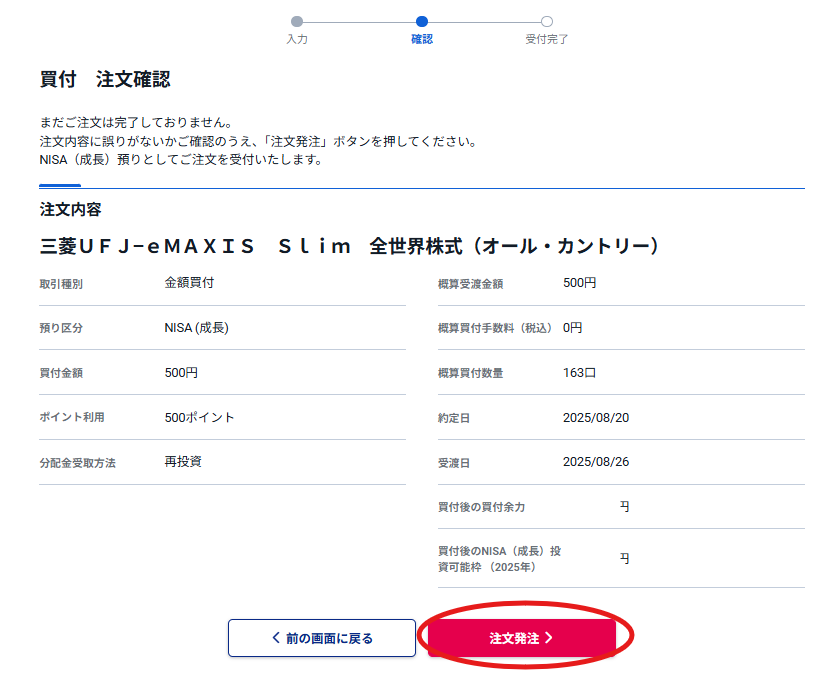Click the quantity value 163口
Image resolution: width=820 pixels, height=682 pixels.
pos(579,373)
